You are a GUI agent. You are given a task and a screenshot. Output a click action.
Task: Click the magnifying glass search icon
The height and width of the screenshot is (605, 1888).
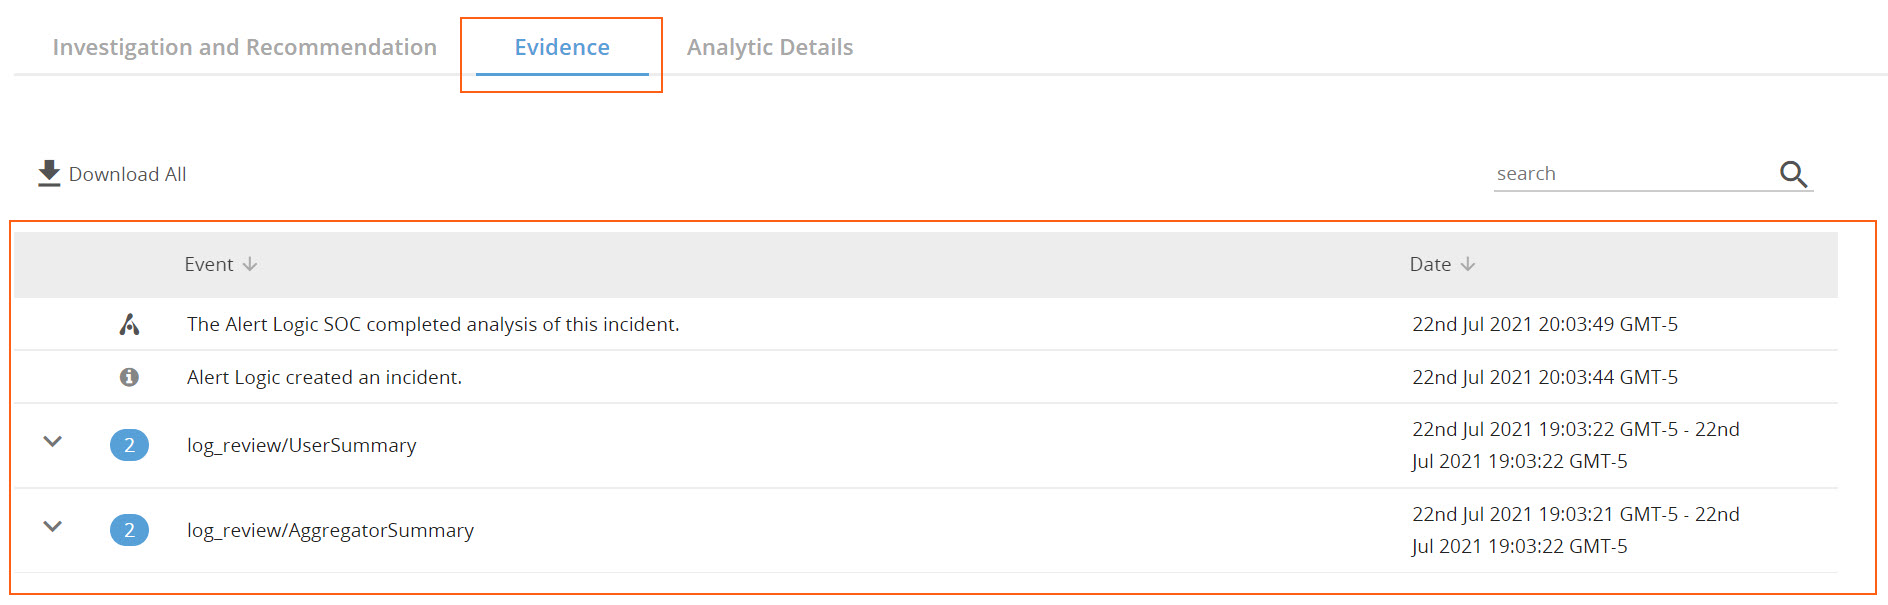coord(1793,174)
